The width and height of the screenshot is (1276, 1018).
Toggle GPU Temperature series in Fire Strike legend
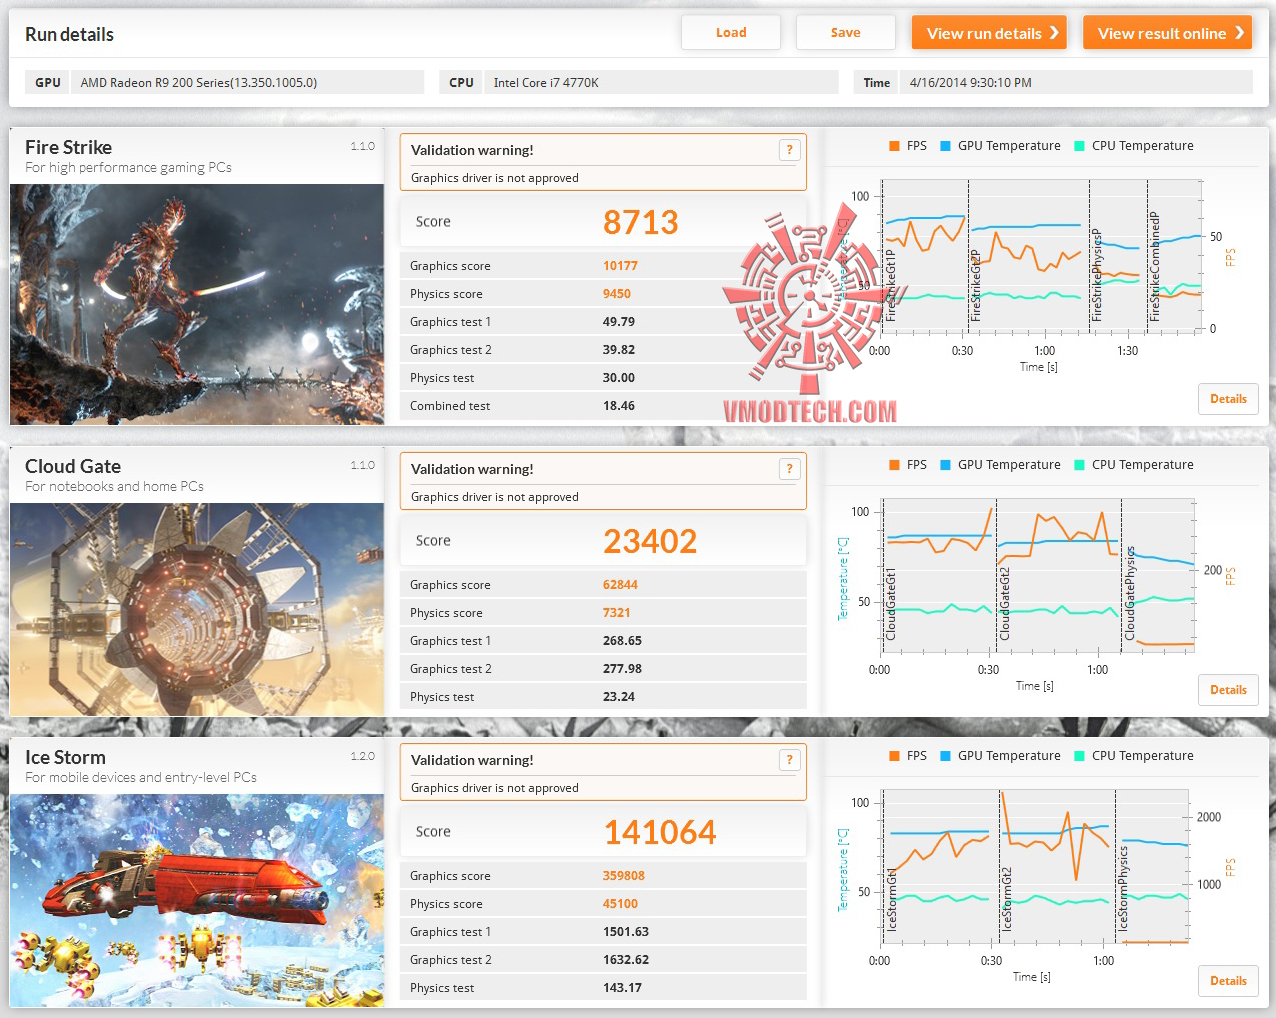[x=1009, y=146]
